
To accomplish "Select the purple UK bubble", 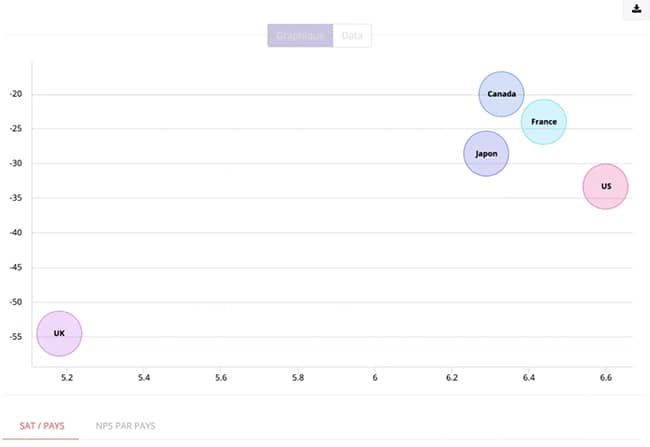I will click(x=59, y=333).
